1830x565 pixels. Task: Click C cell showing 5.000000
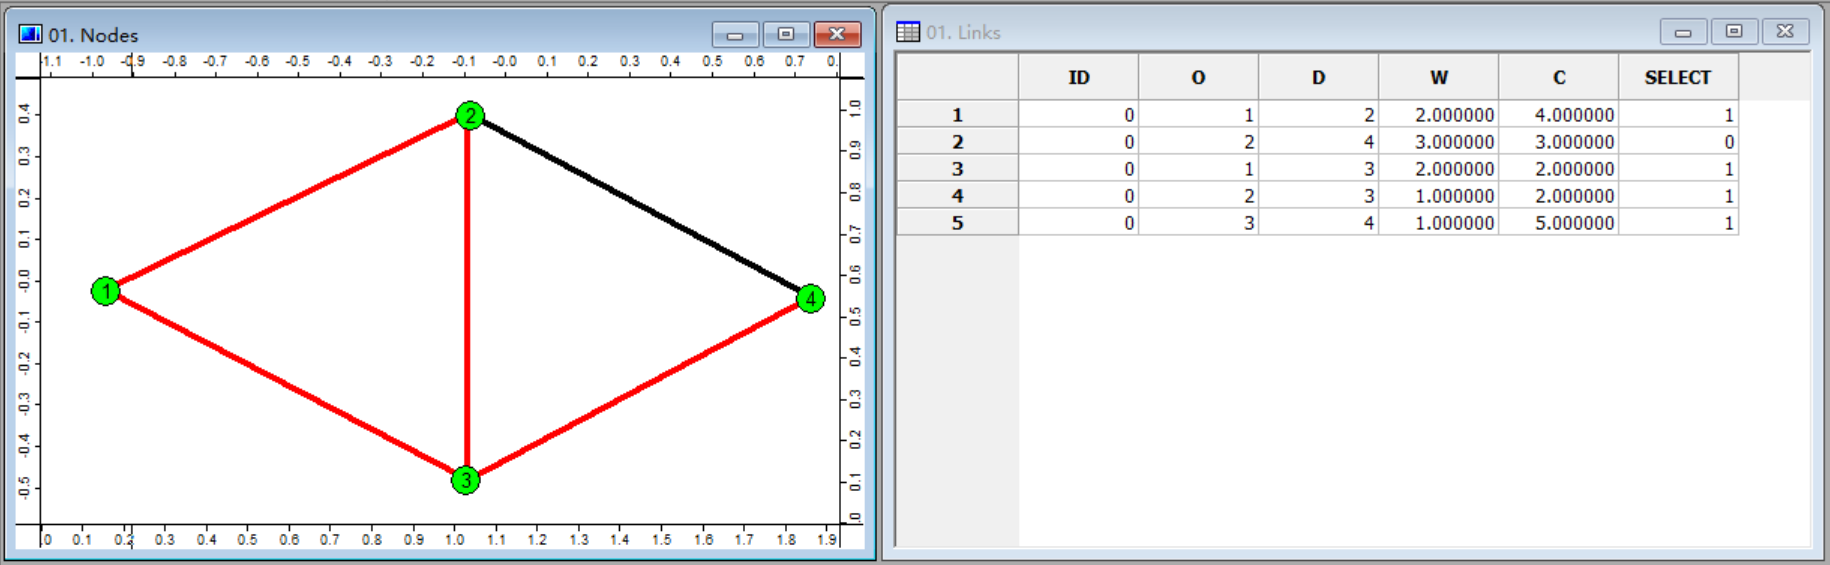pyautogui.click(x=1558, y=222)
